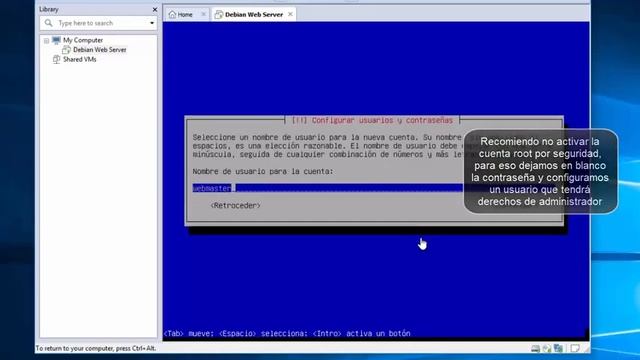Click the Home tab house icon

click(x=172, y=15)
